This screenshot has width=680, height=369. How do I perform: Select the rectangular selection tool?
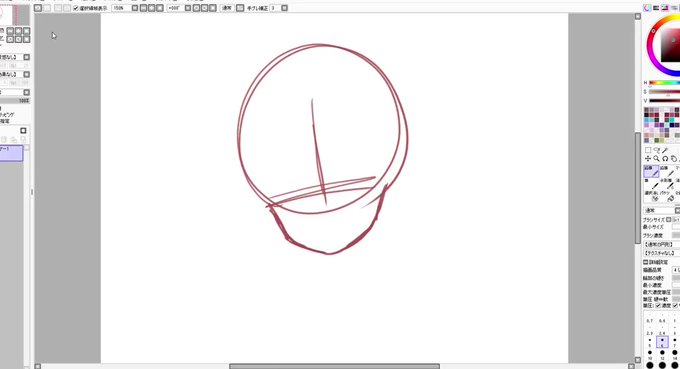(x=648, y=150)
